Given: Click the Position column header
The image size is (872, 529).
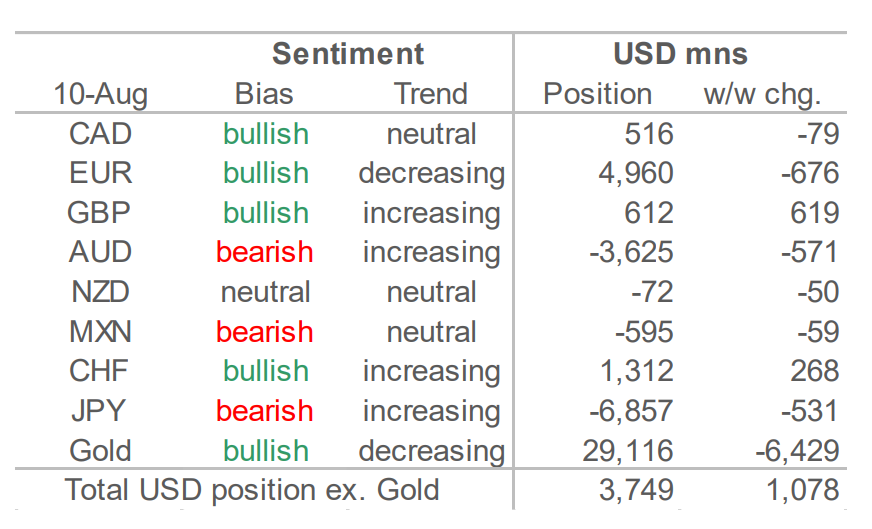Looking at the screenshot, I should pos(597,93).
